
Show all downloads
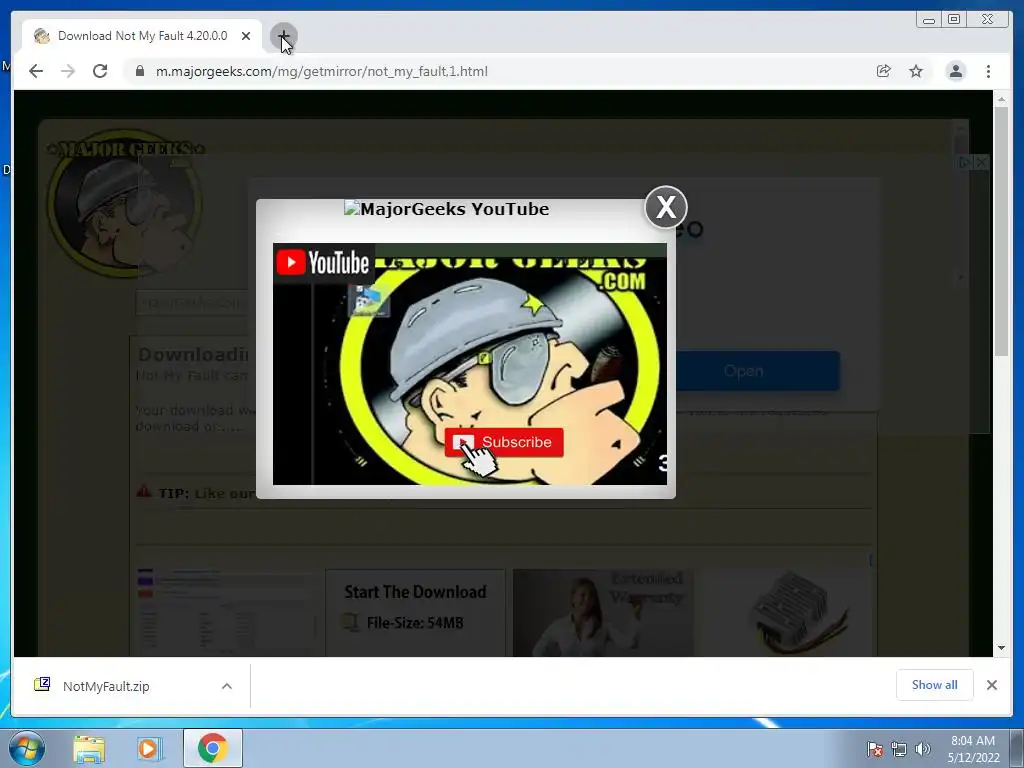(935, 685)
